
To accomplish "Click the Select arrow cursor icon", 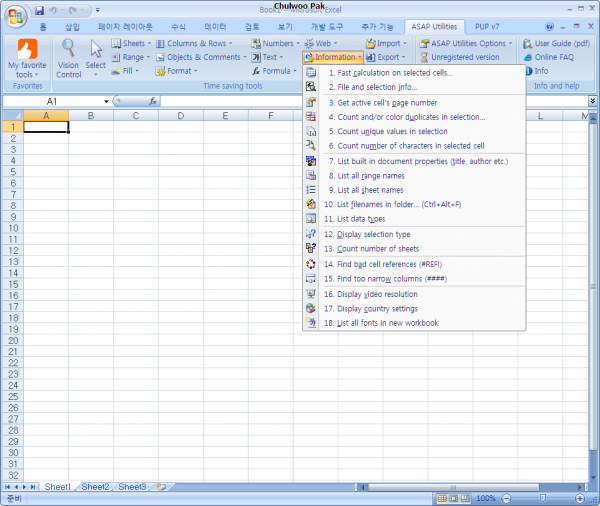I will (96, 49).
